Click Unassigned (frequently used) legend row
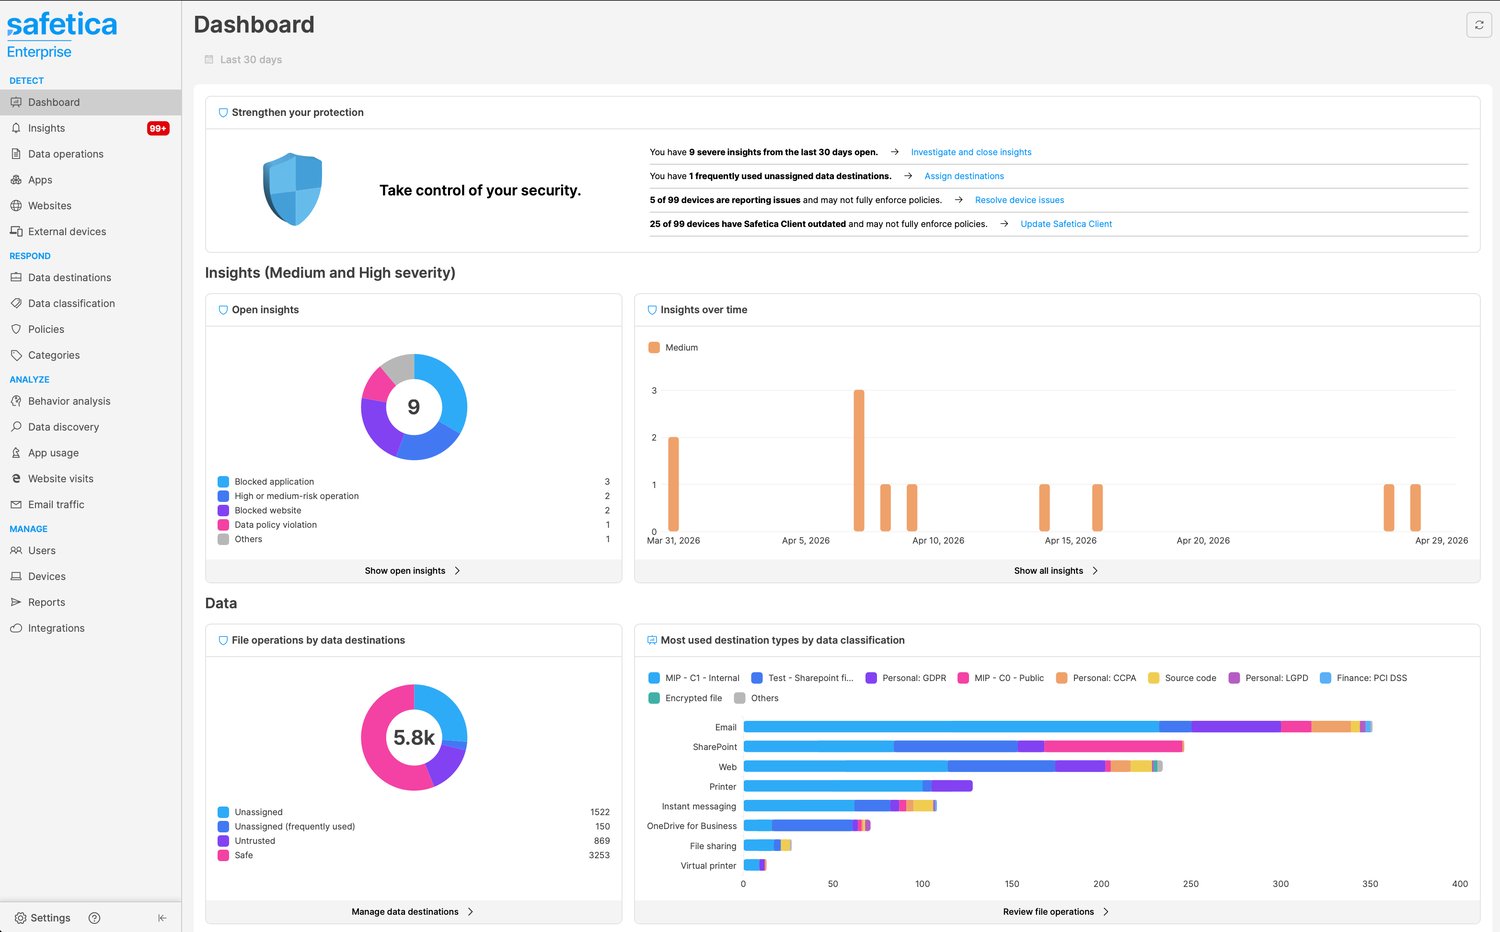This screenshot has height=932, width=1500. (413, 827)
